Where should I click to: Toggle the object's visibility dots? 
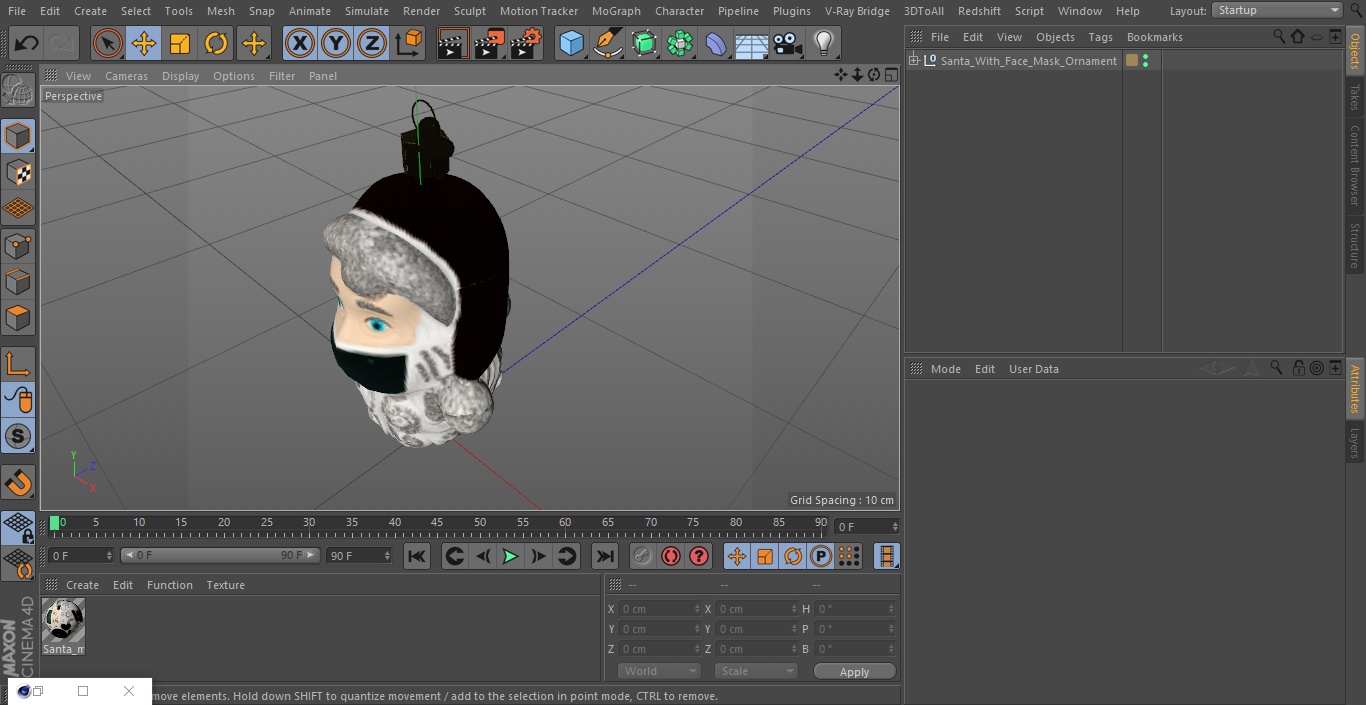pyautogui.click(x=1145, y=61)
